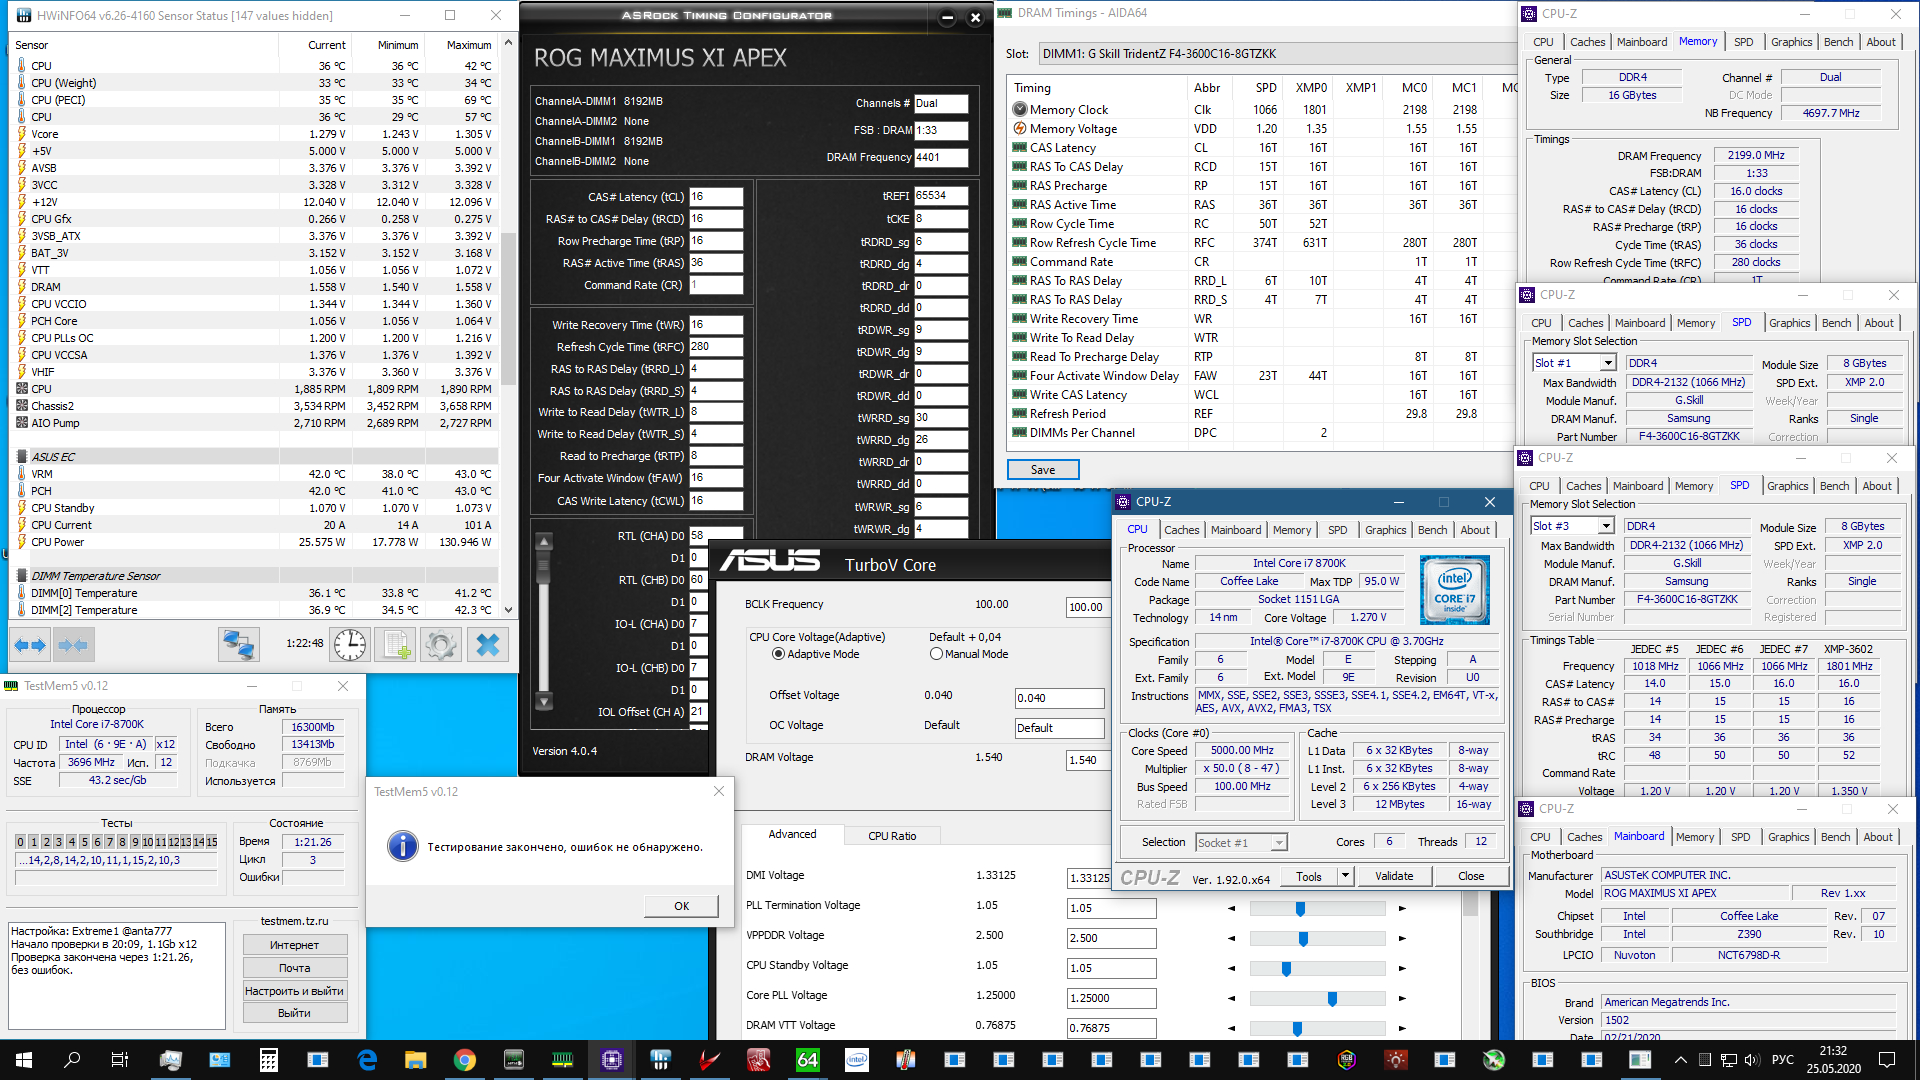Open the Slot #3 memory slot dropdown

[1606, 526]
